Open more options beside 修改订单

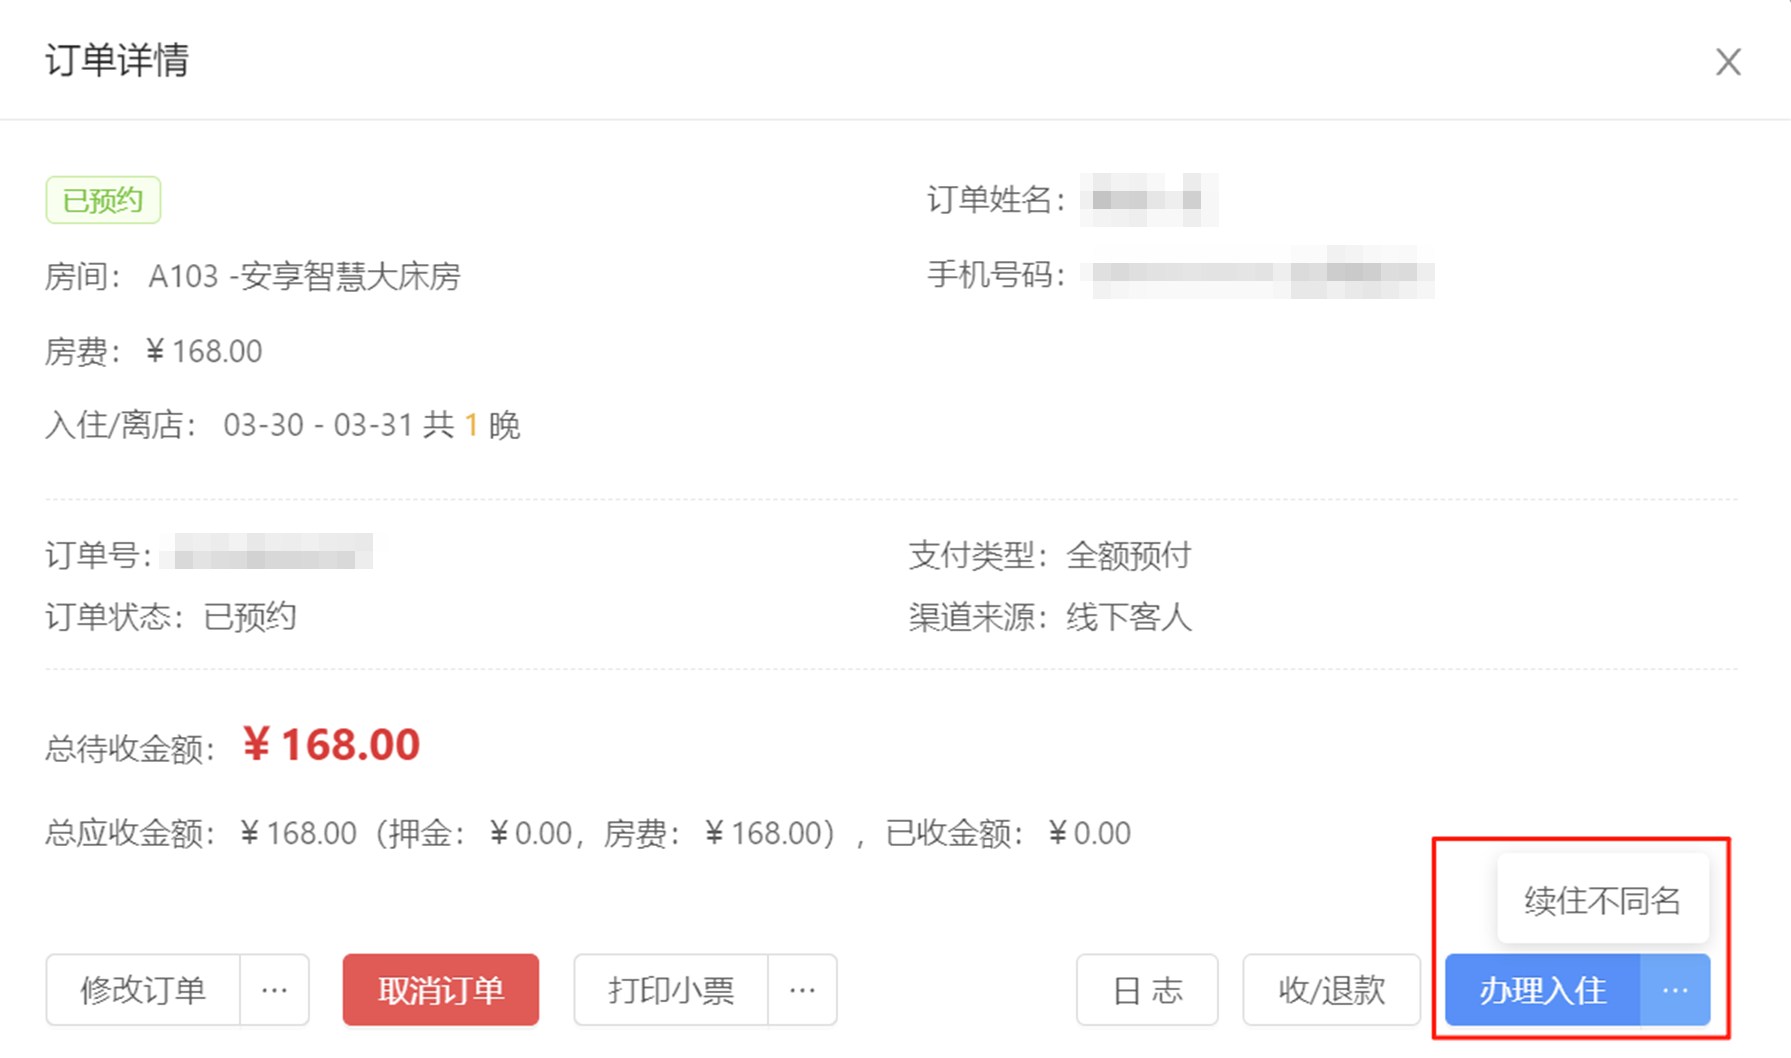pos(274,990)
